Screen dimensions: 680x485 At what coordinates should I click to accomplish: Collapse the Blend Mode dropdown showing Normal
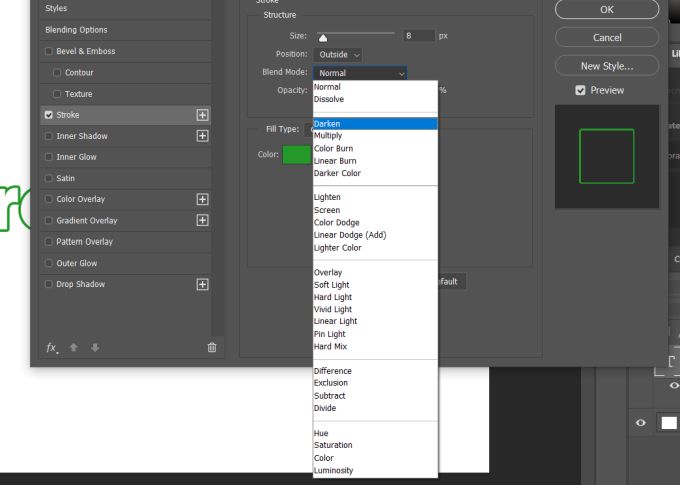tap(360, 73)
